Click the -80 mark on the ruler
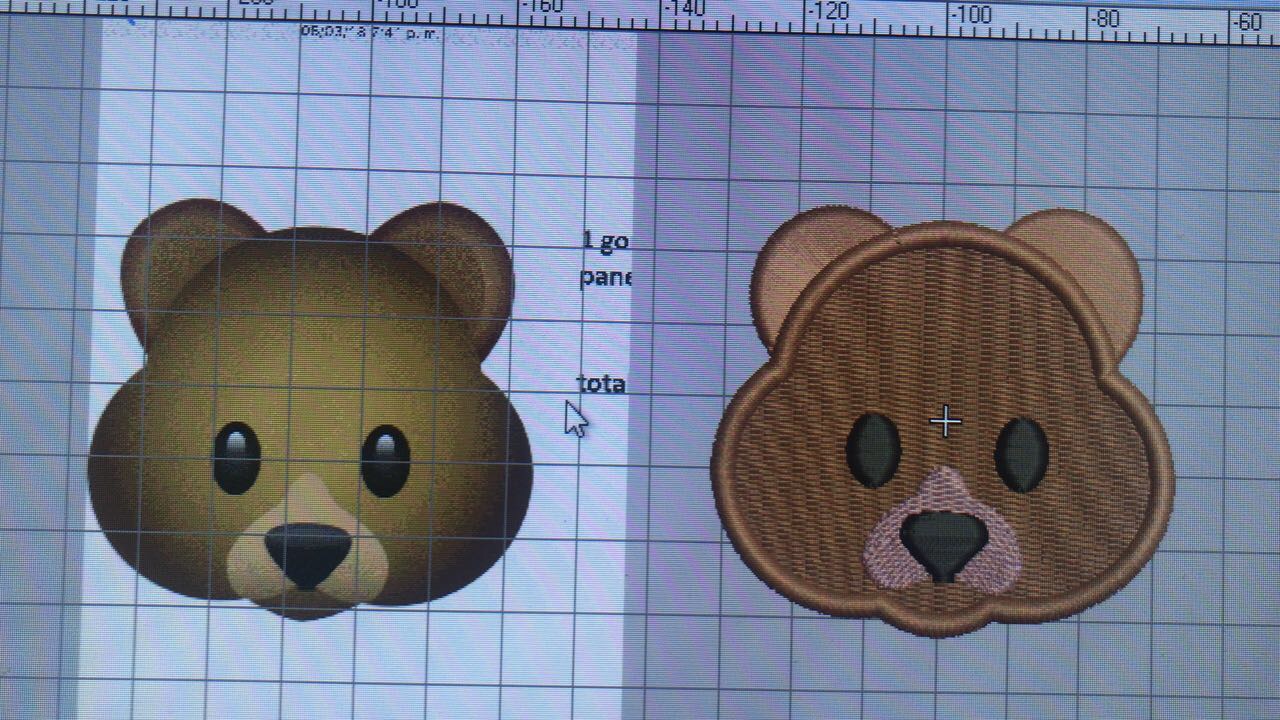The height and width of the screenshot is (720, 1280). click(1106, 19)
